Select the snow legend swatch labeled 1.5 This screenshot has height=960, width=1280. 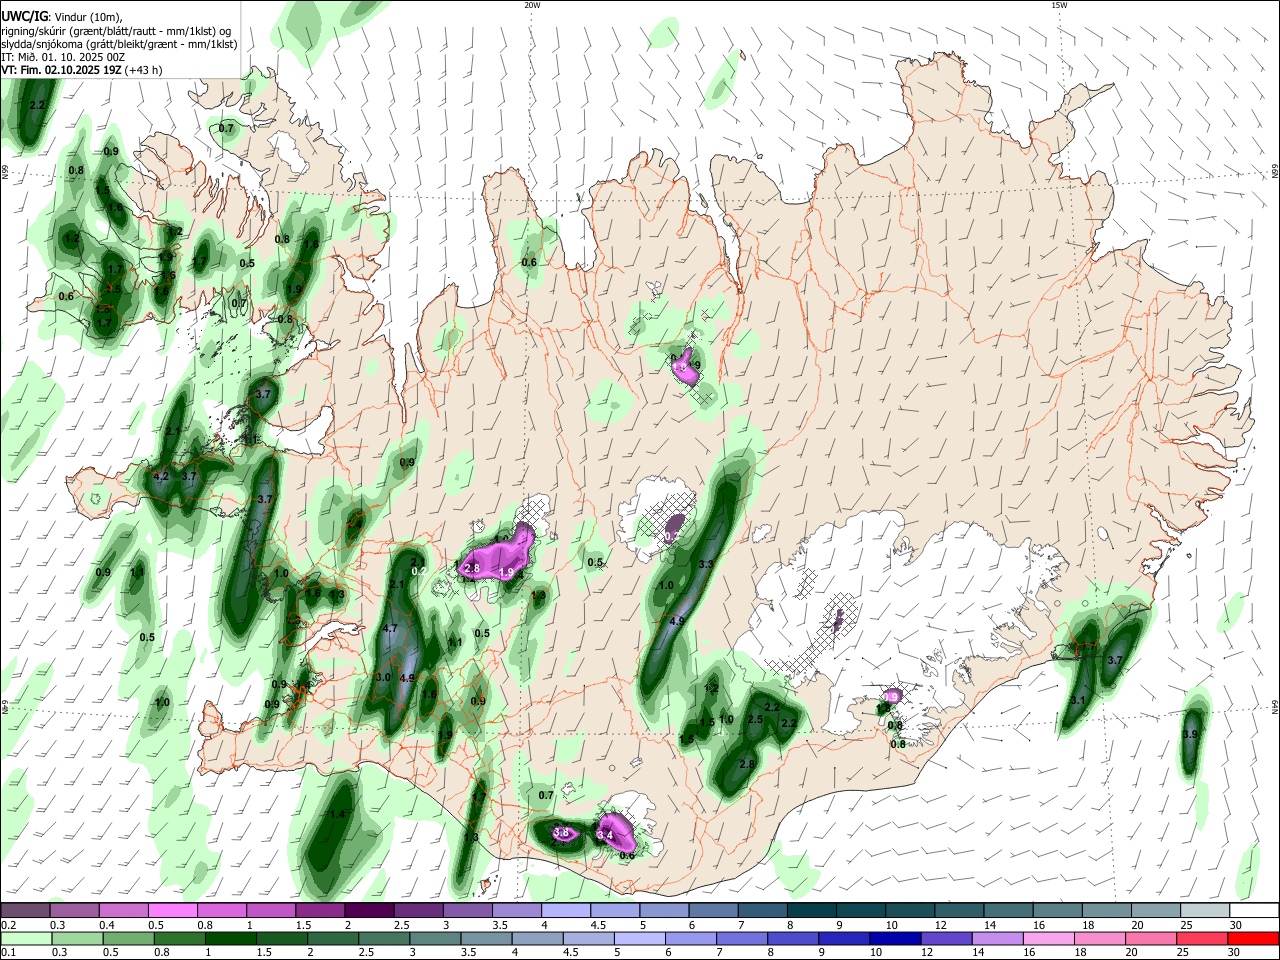(x=320, y=910)
